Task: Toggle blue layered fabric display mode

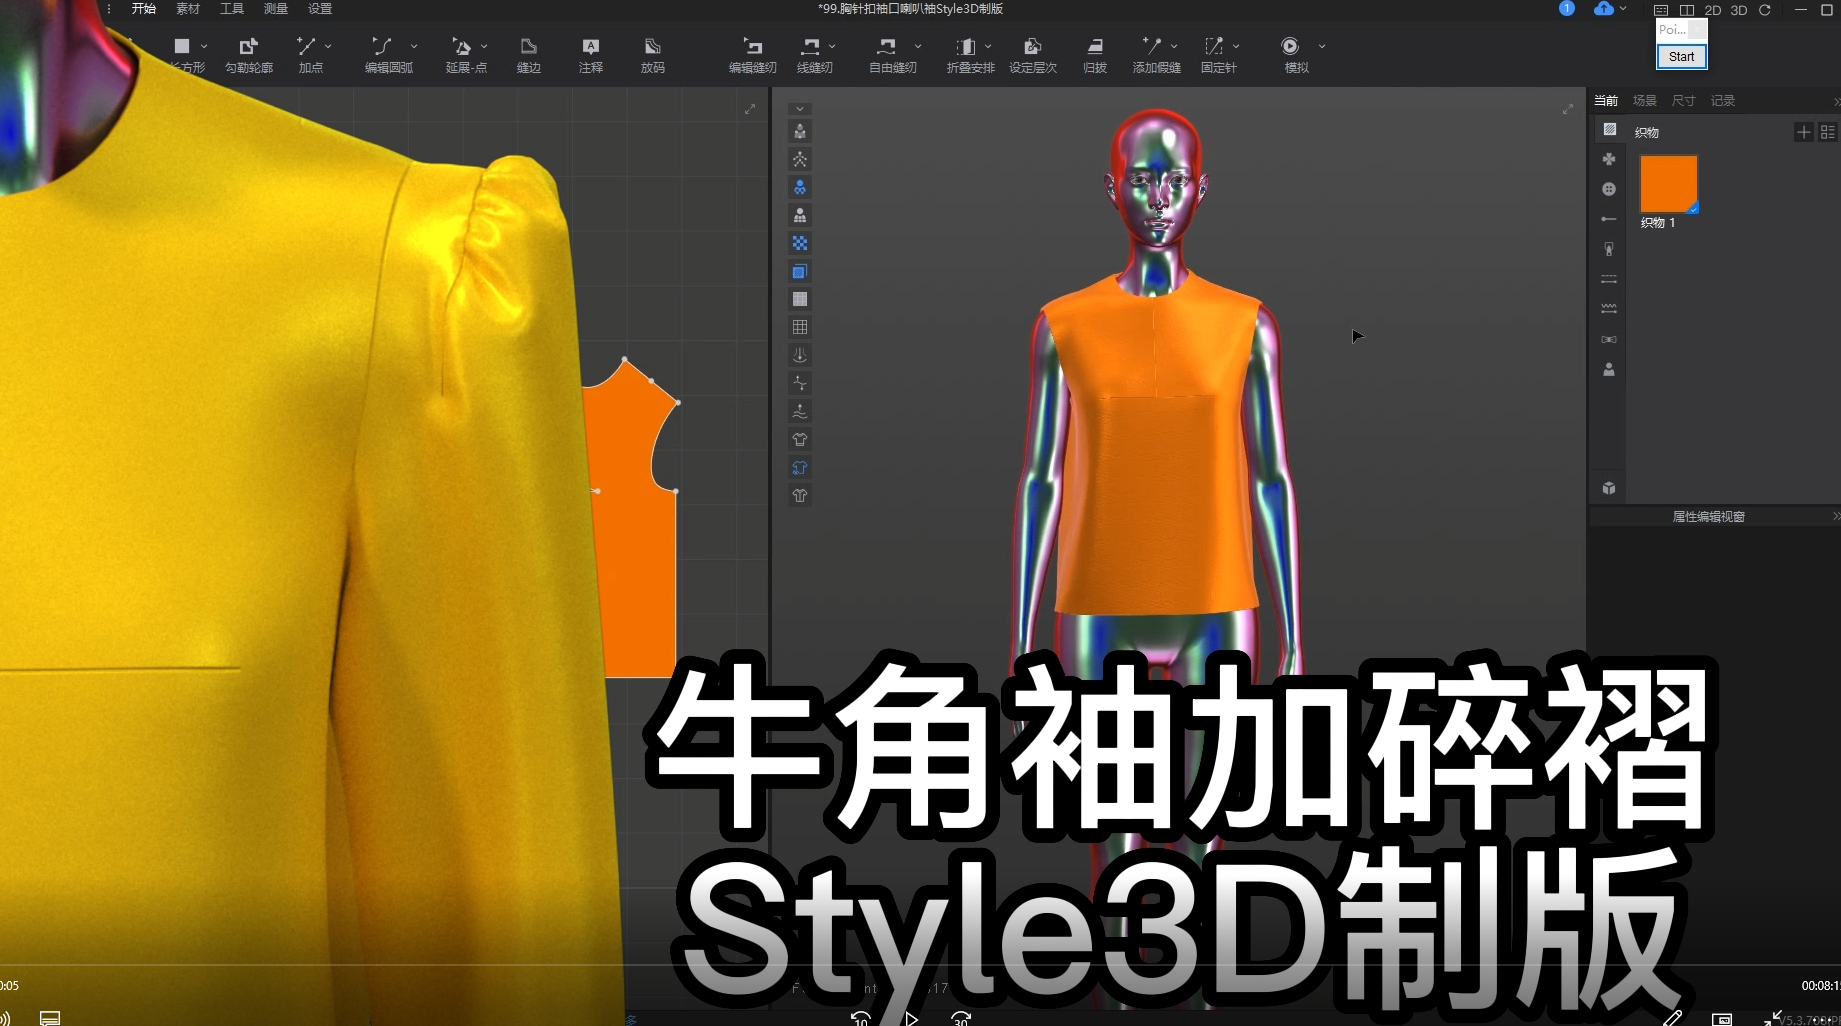Action: (800, 271)
